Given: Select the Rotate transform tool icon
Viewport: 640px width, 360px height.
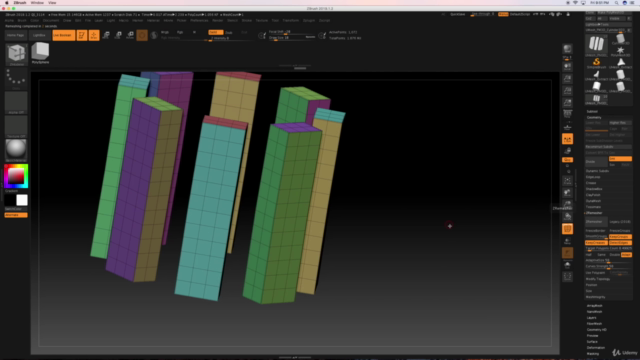Looking at the screenshot, I should click(130, 36).
